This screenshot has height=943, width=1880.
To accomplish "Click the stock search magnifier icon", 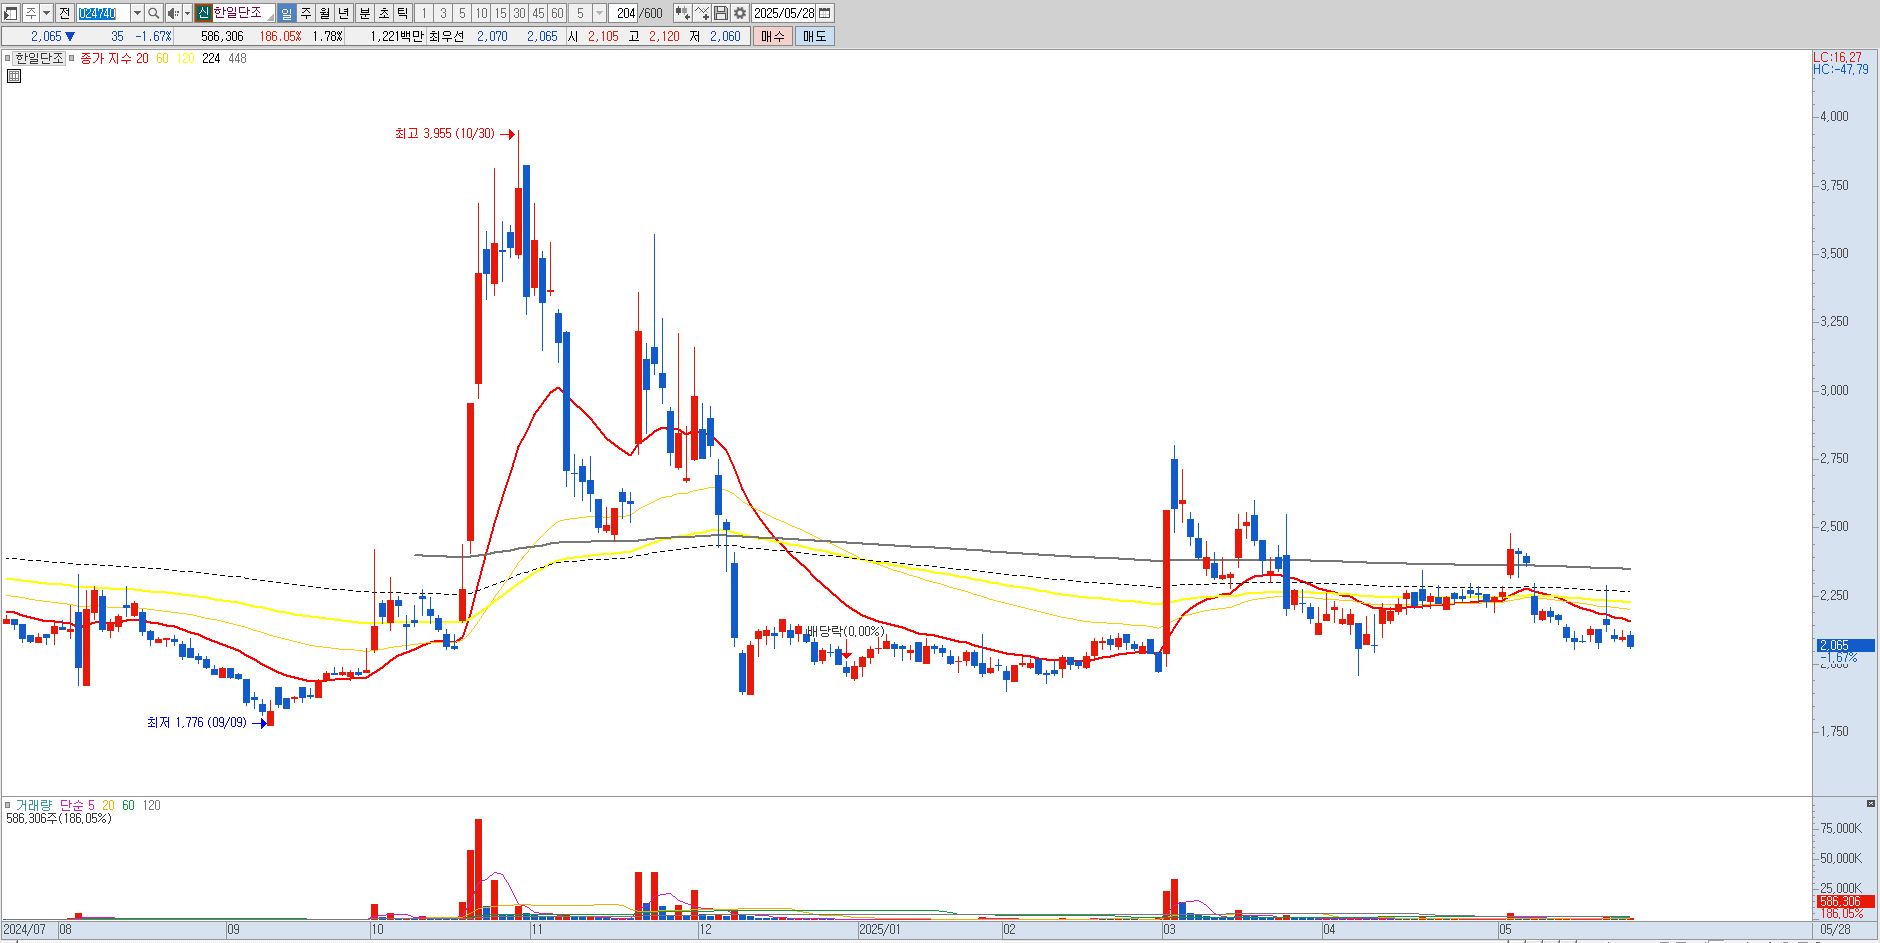I will (x=153, y=13).
